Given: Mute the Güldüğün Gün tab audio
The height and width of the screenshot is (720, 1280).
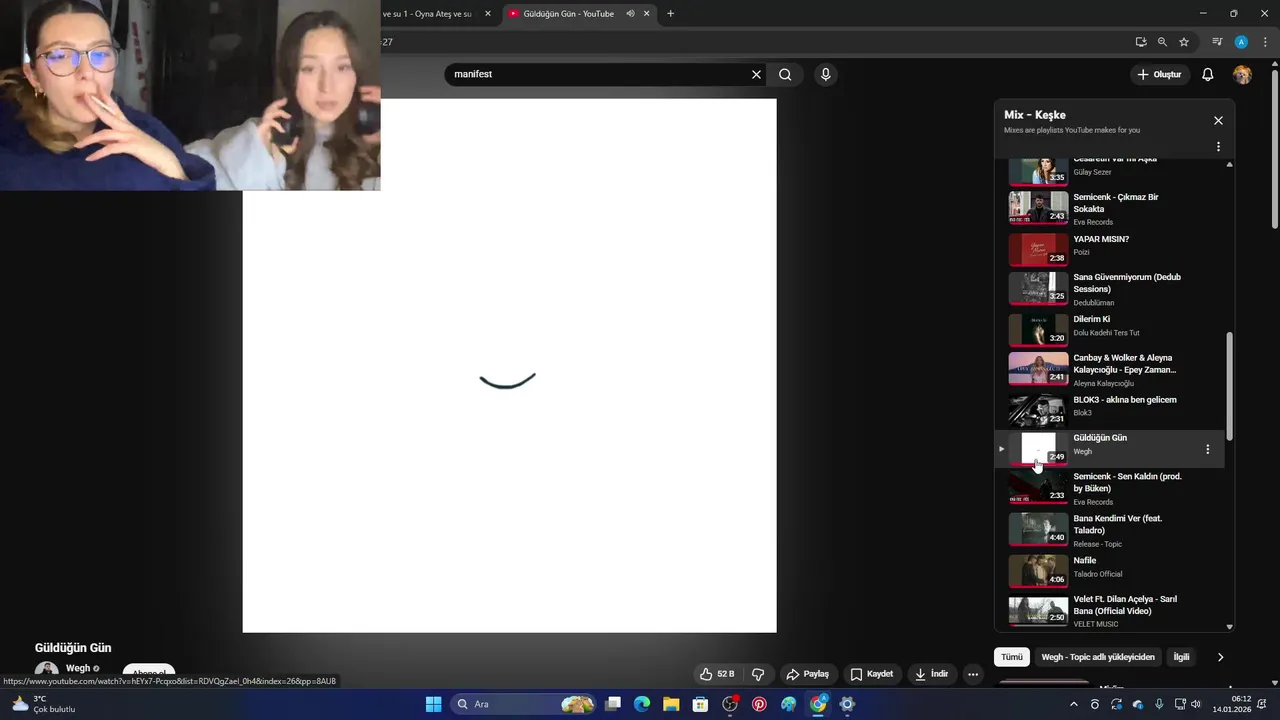Looking at the screenshot, I should tap(630, 14).
